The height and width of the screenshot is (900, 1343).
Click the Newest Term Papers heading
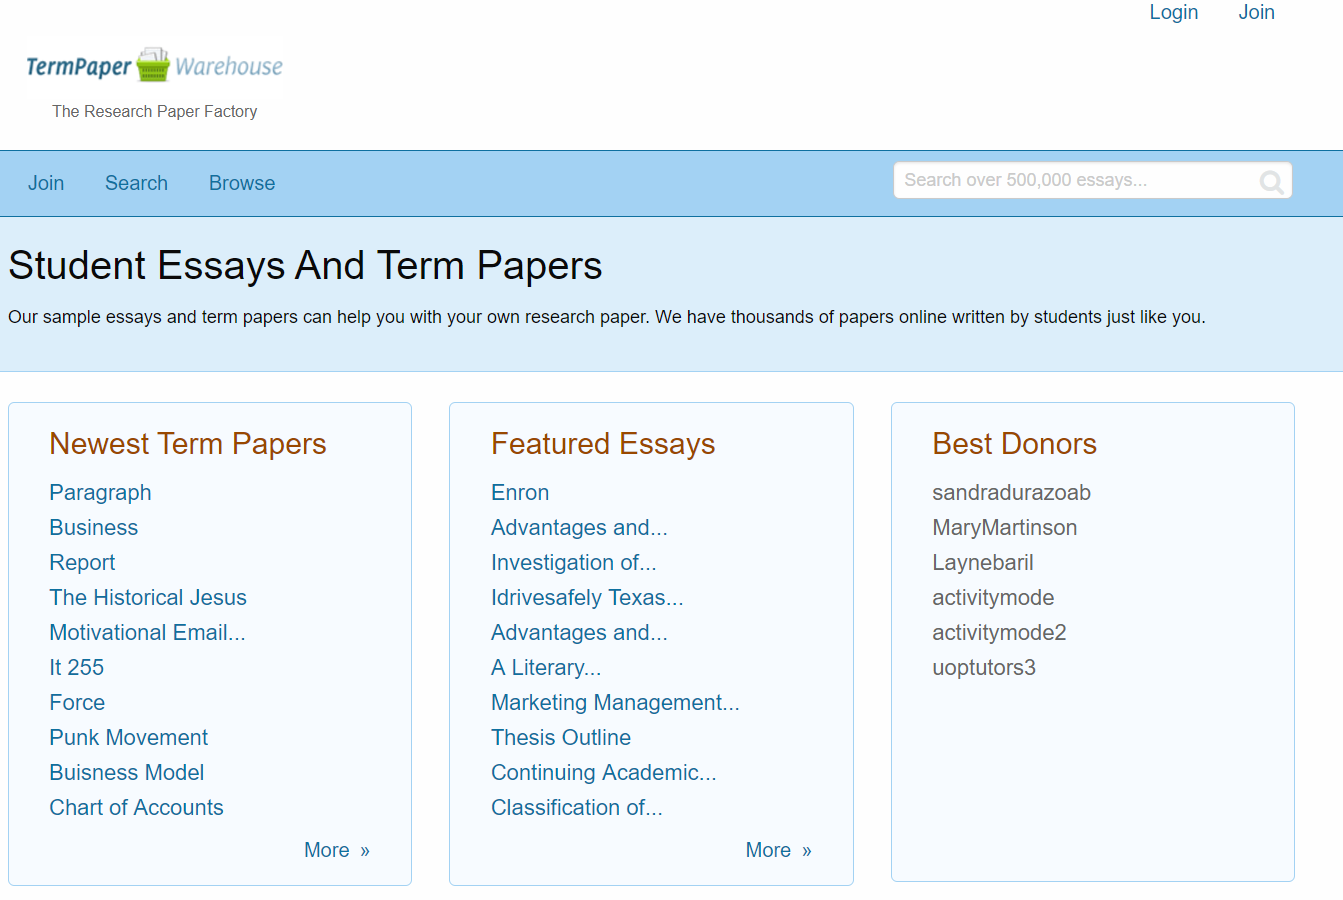tap(188, 444)
